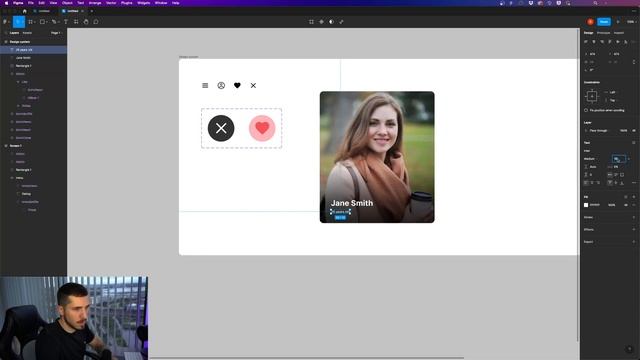Select the Rectangle shape tool
This screenshot has height=360, width=640.
point(42,22)
